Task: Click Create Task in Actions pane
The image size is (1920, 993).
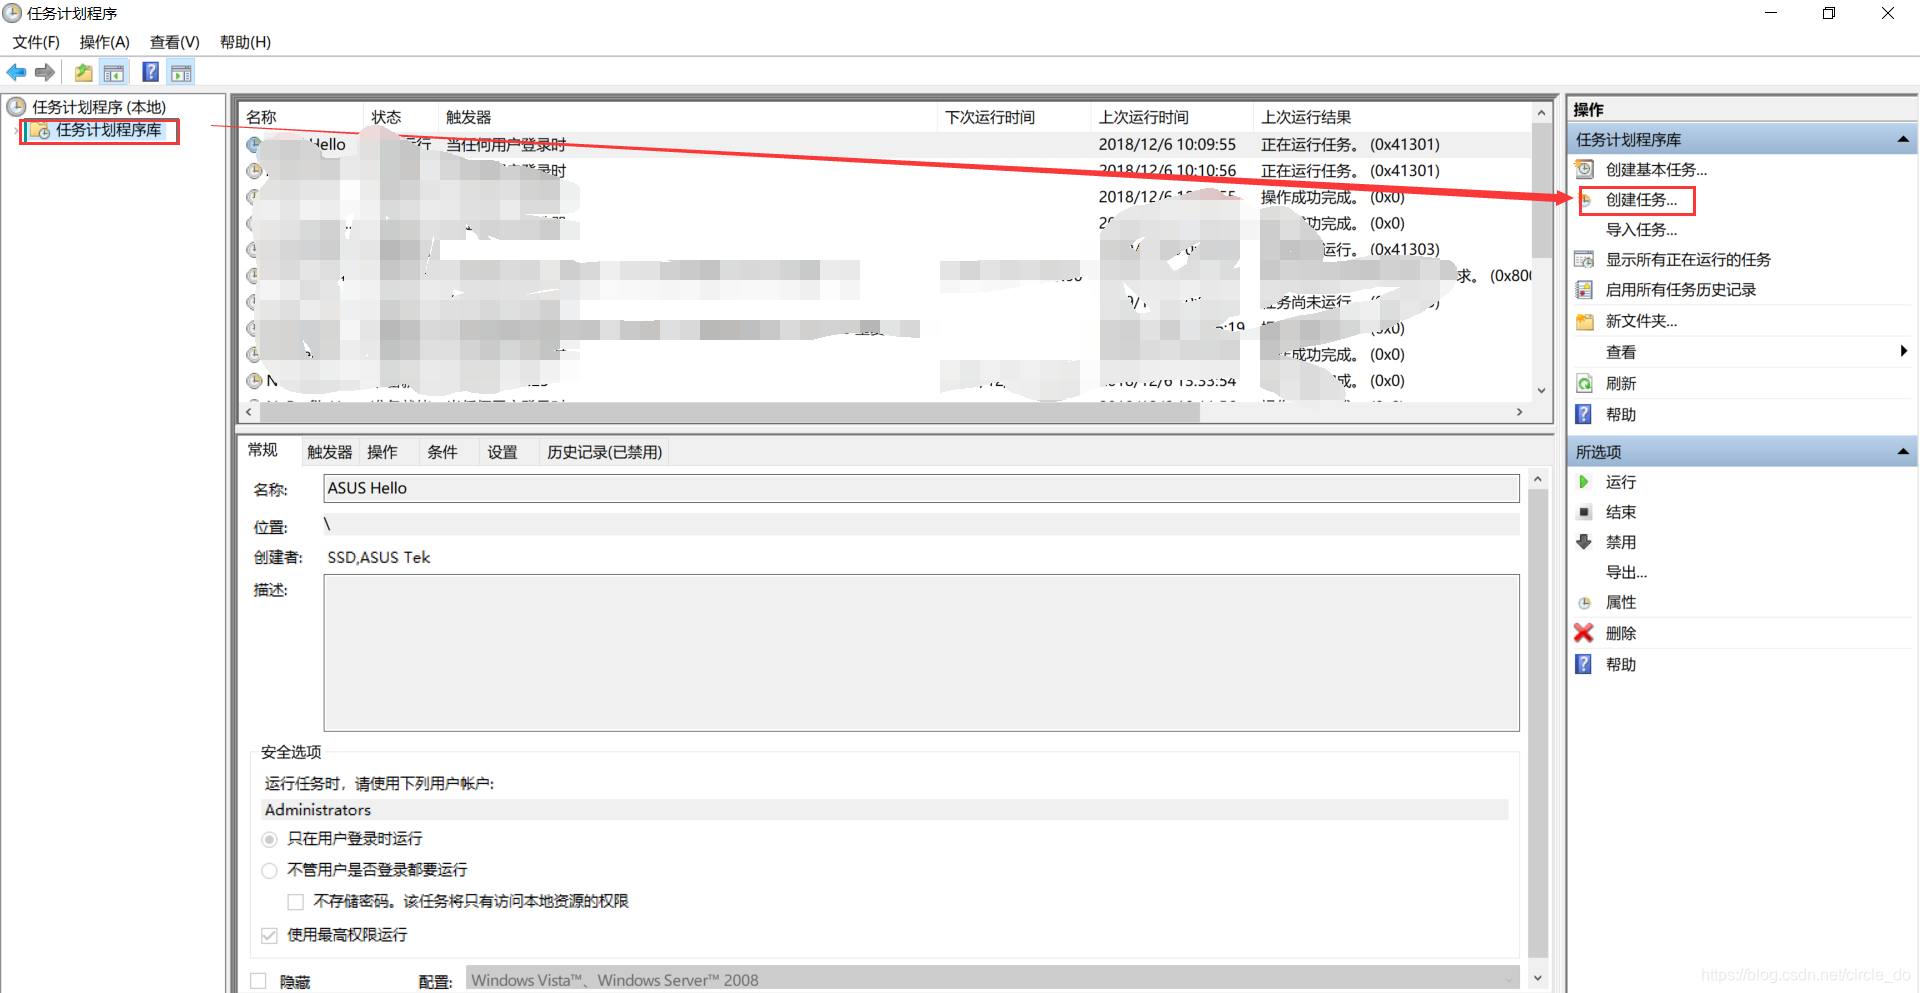Action: pyautogui.click(x=1641, y=200)
